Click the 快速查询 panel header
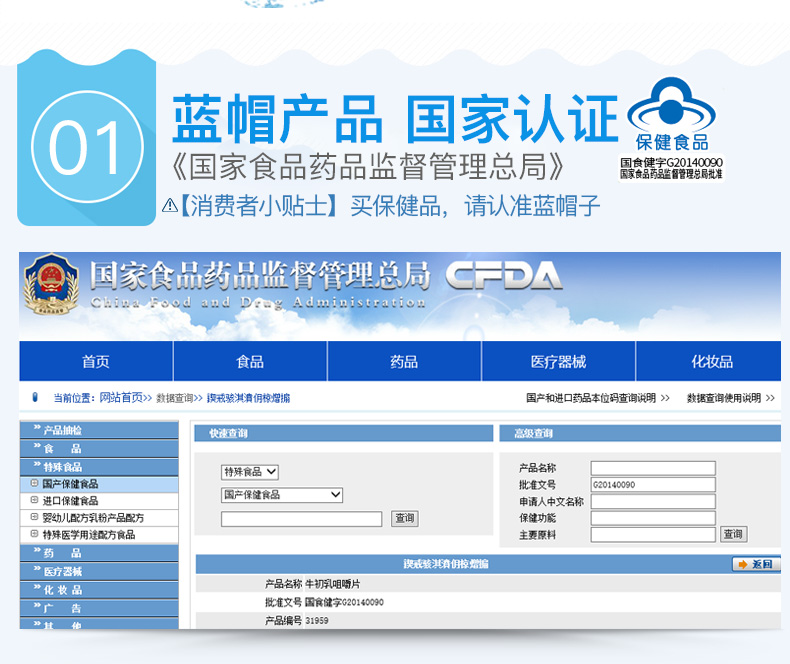This screenshot has width=790, height=664. pyautogui.click(x=344, y=433)
